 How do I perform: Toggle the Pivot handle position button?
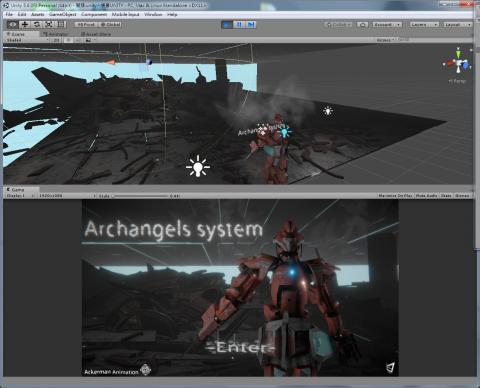(86, 24)
